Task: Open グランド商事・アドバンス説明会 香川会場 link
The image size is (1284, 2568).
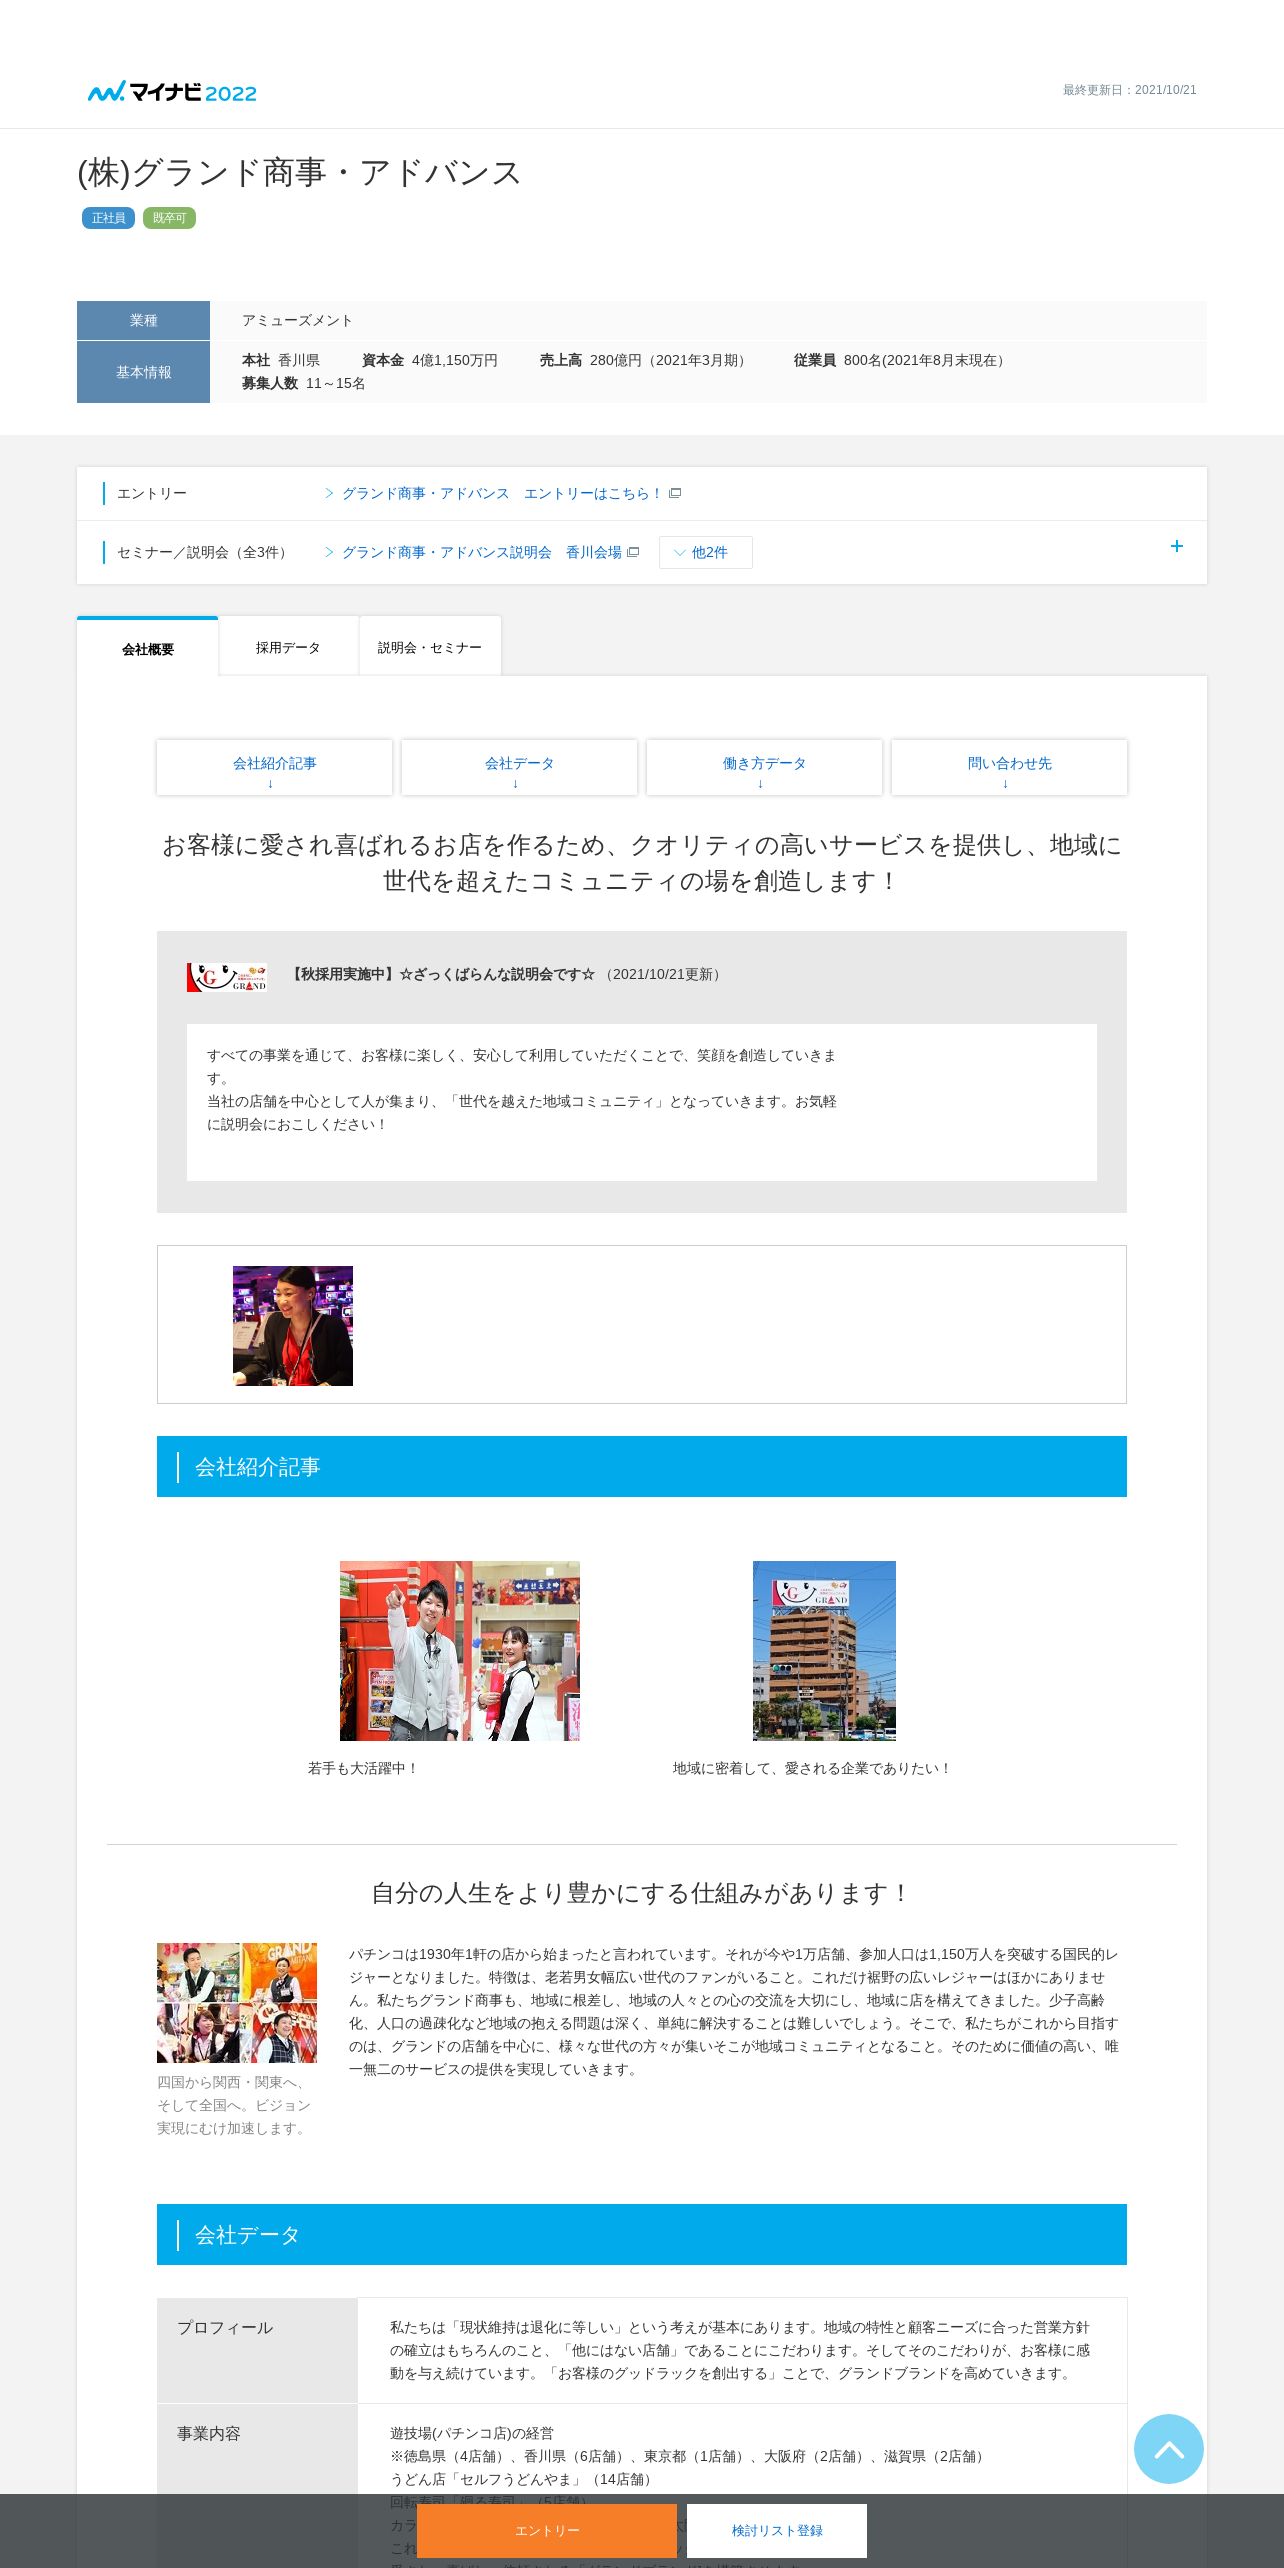Action: pyautogui.click(x=481, y=552)
